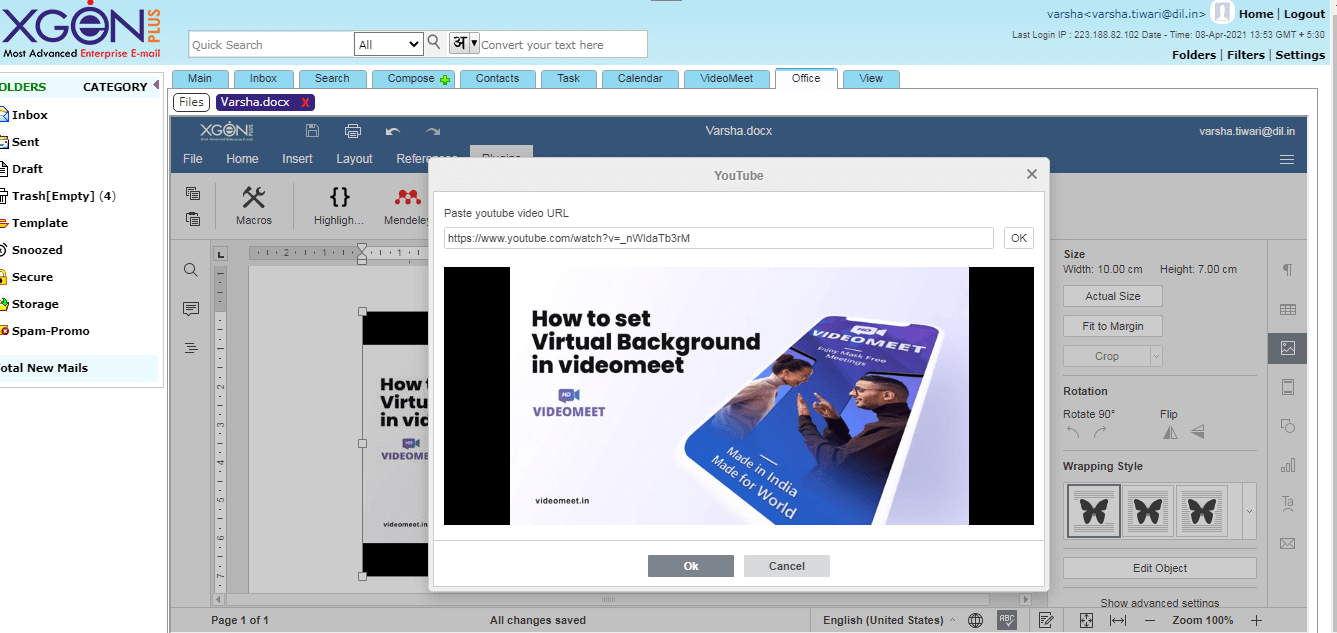Toggle track changes icon in status bar
Viewport: 1337px width, 633px height.
(1046, 620)
